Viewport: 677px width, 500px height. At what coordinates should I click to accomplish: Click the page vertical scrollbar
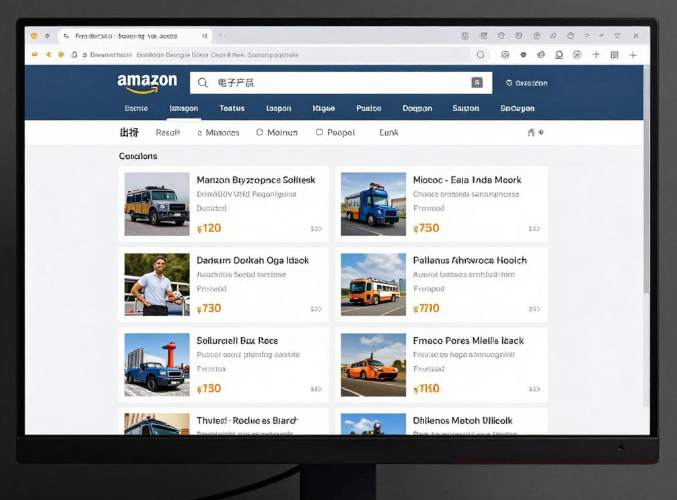click(x=645, y=200)
